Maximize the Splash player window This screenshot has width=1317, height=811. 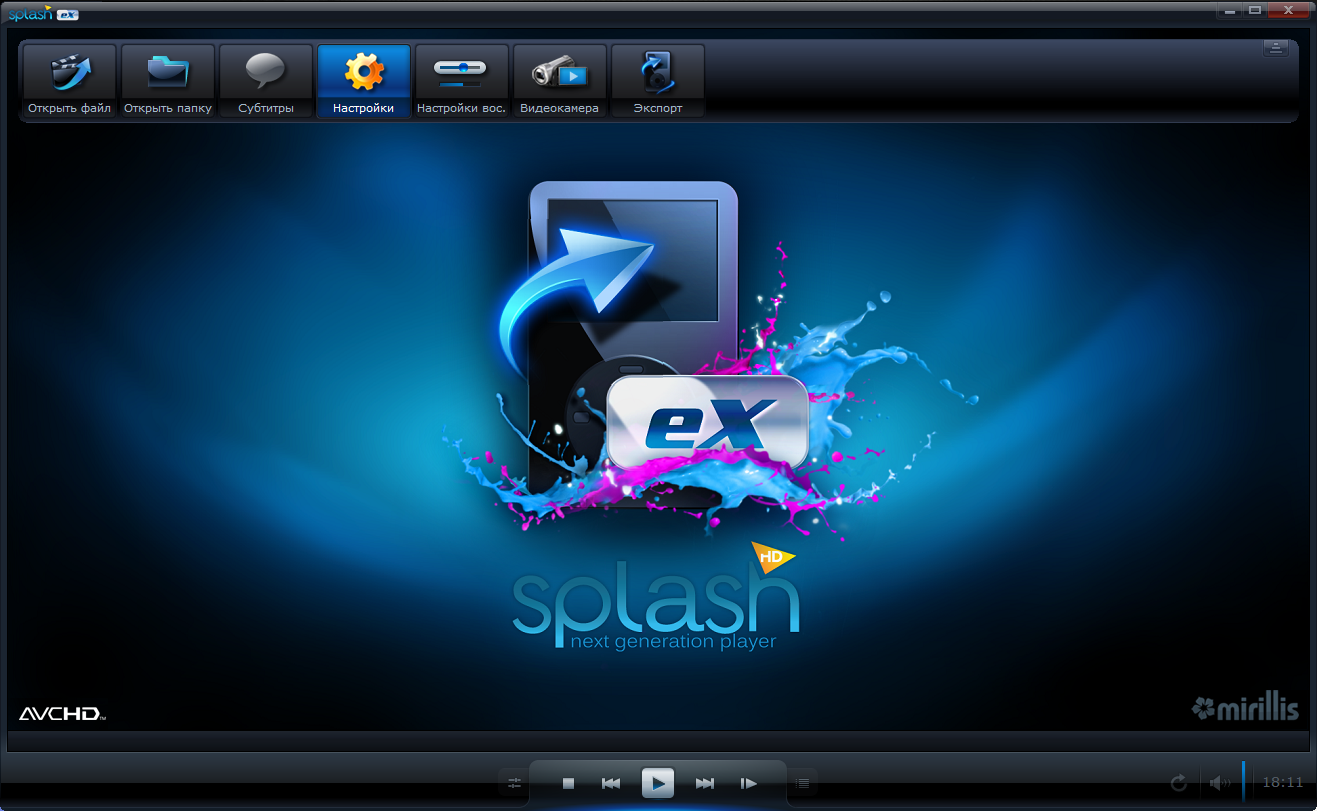[1254, 10]
